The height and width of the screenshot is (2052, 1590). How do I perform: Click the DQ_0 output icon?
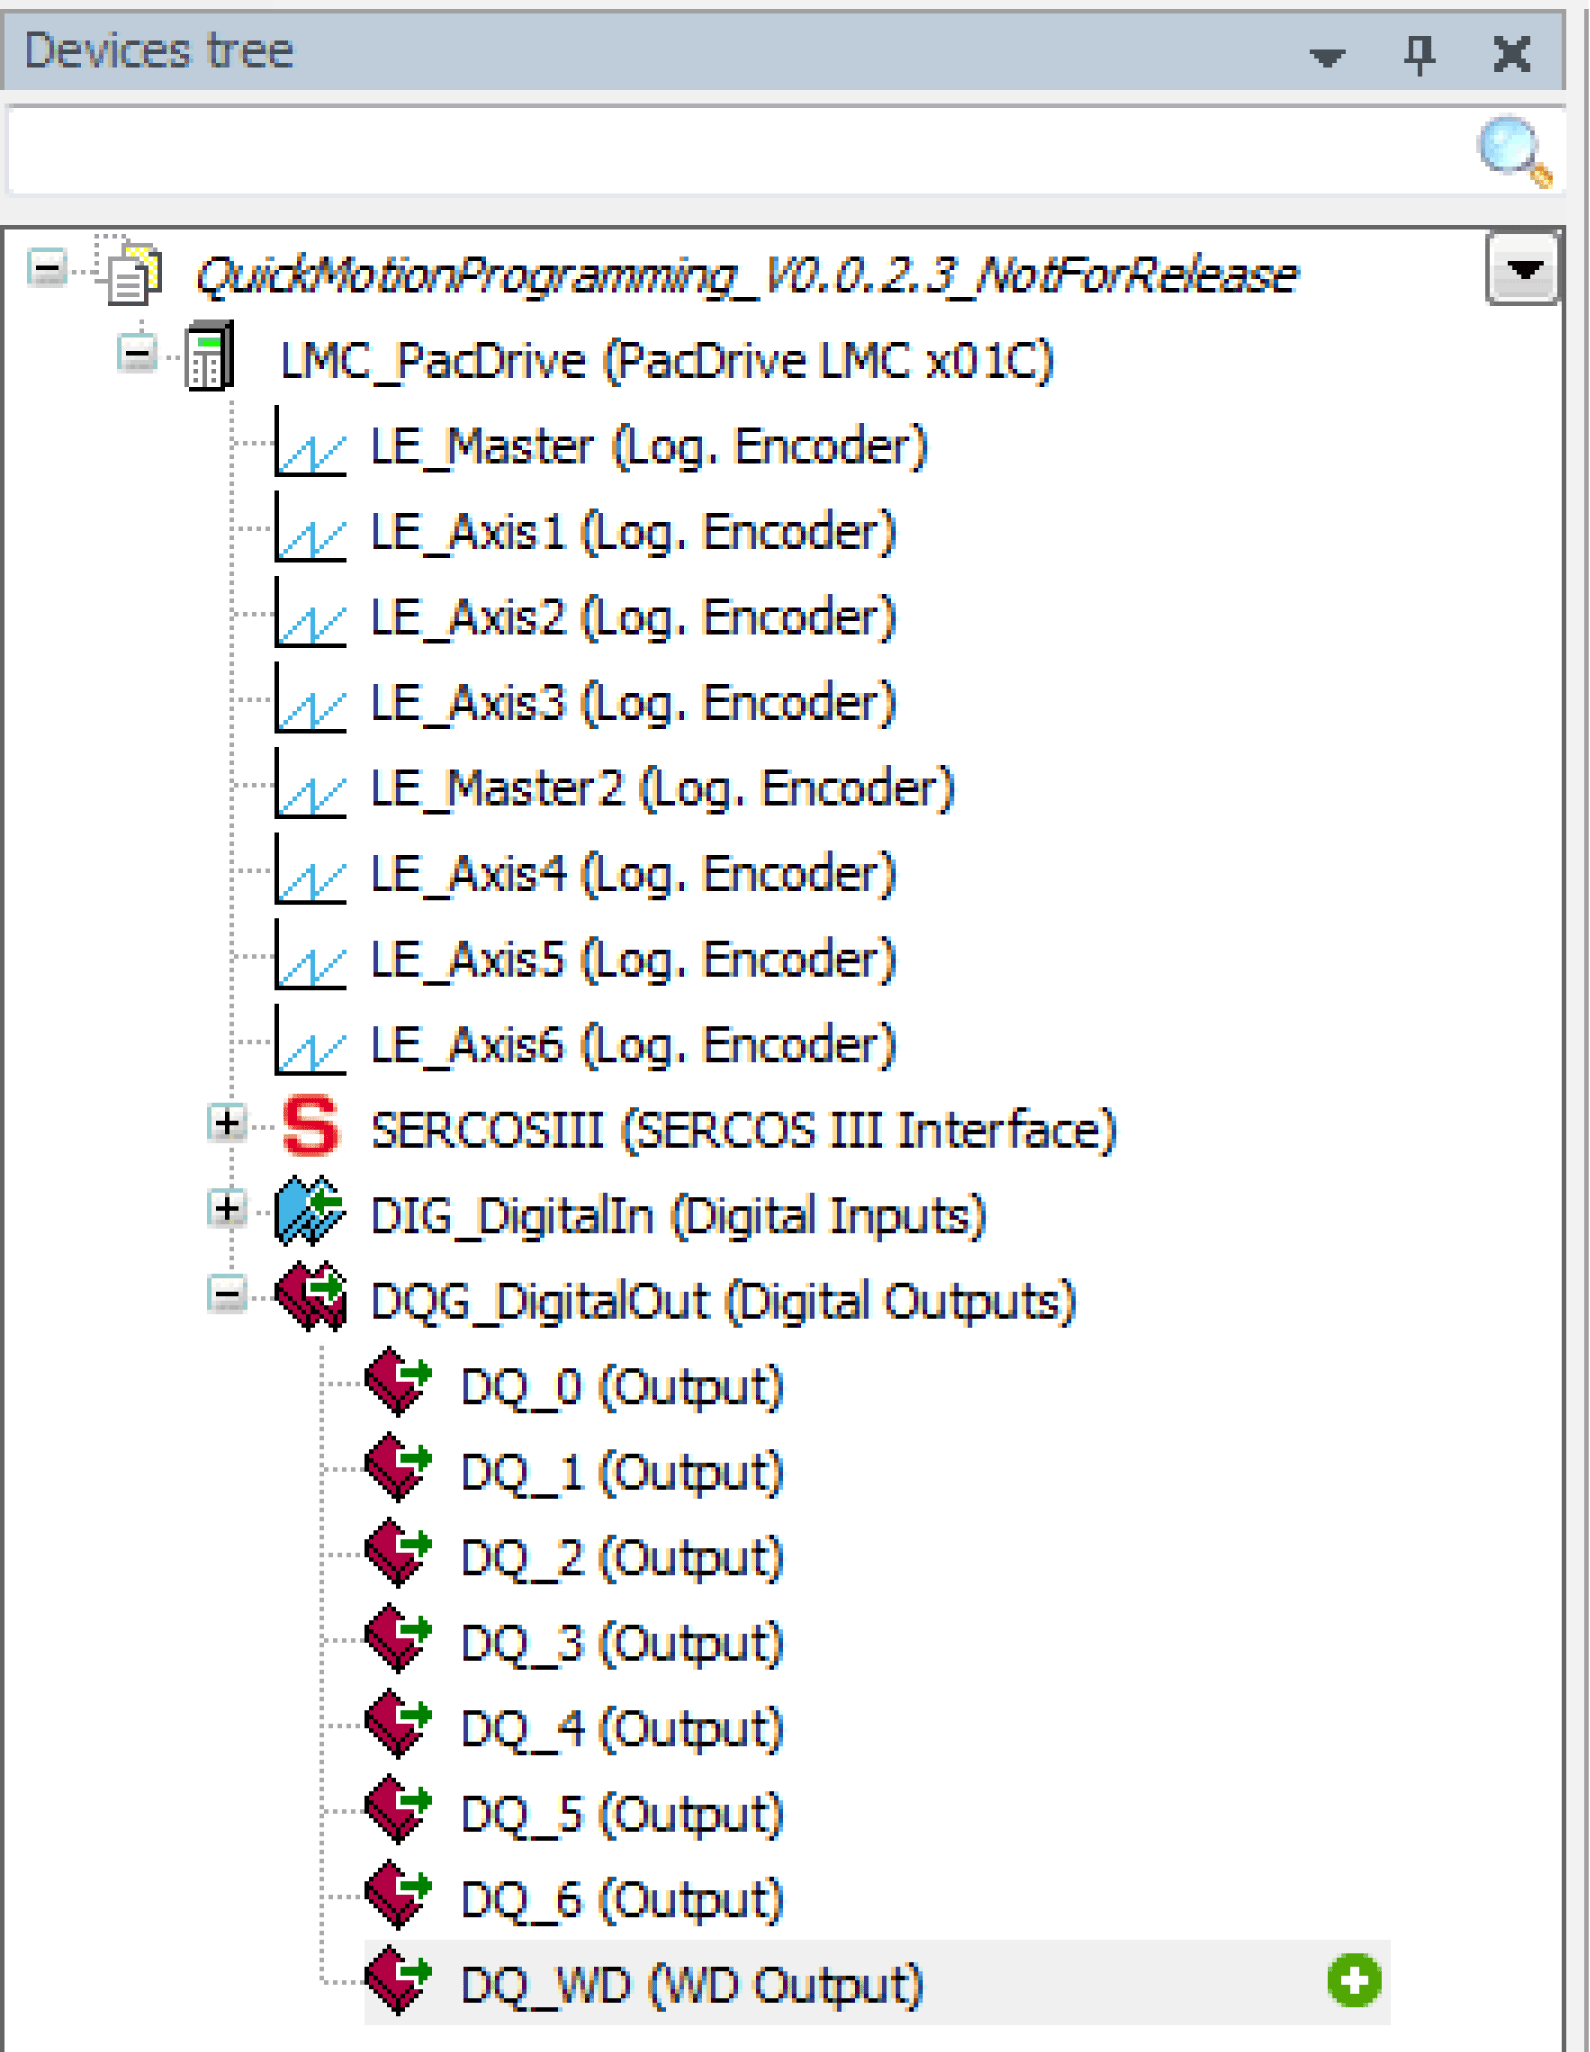click(x=398, y=1383)
